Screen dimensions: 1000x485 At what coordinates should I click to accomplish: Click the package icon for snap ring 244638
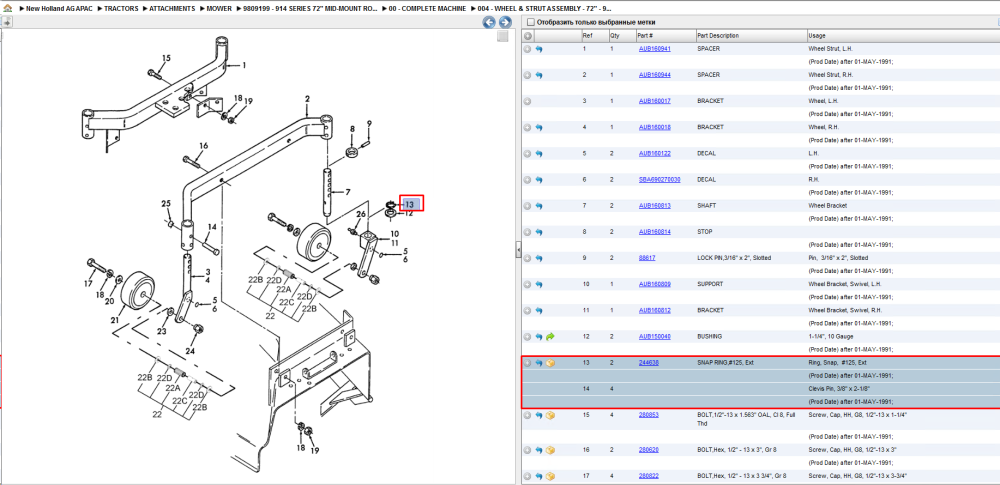[550, 363]
